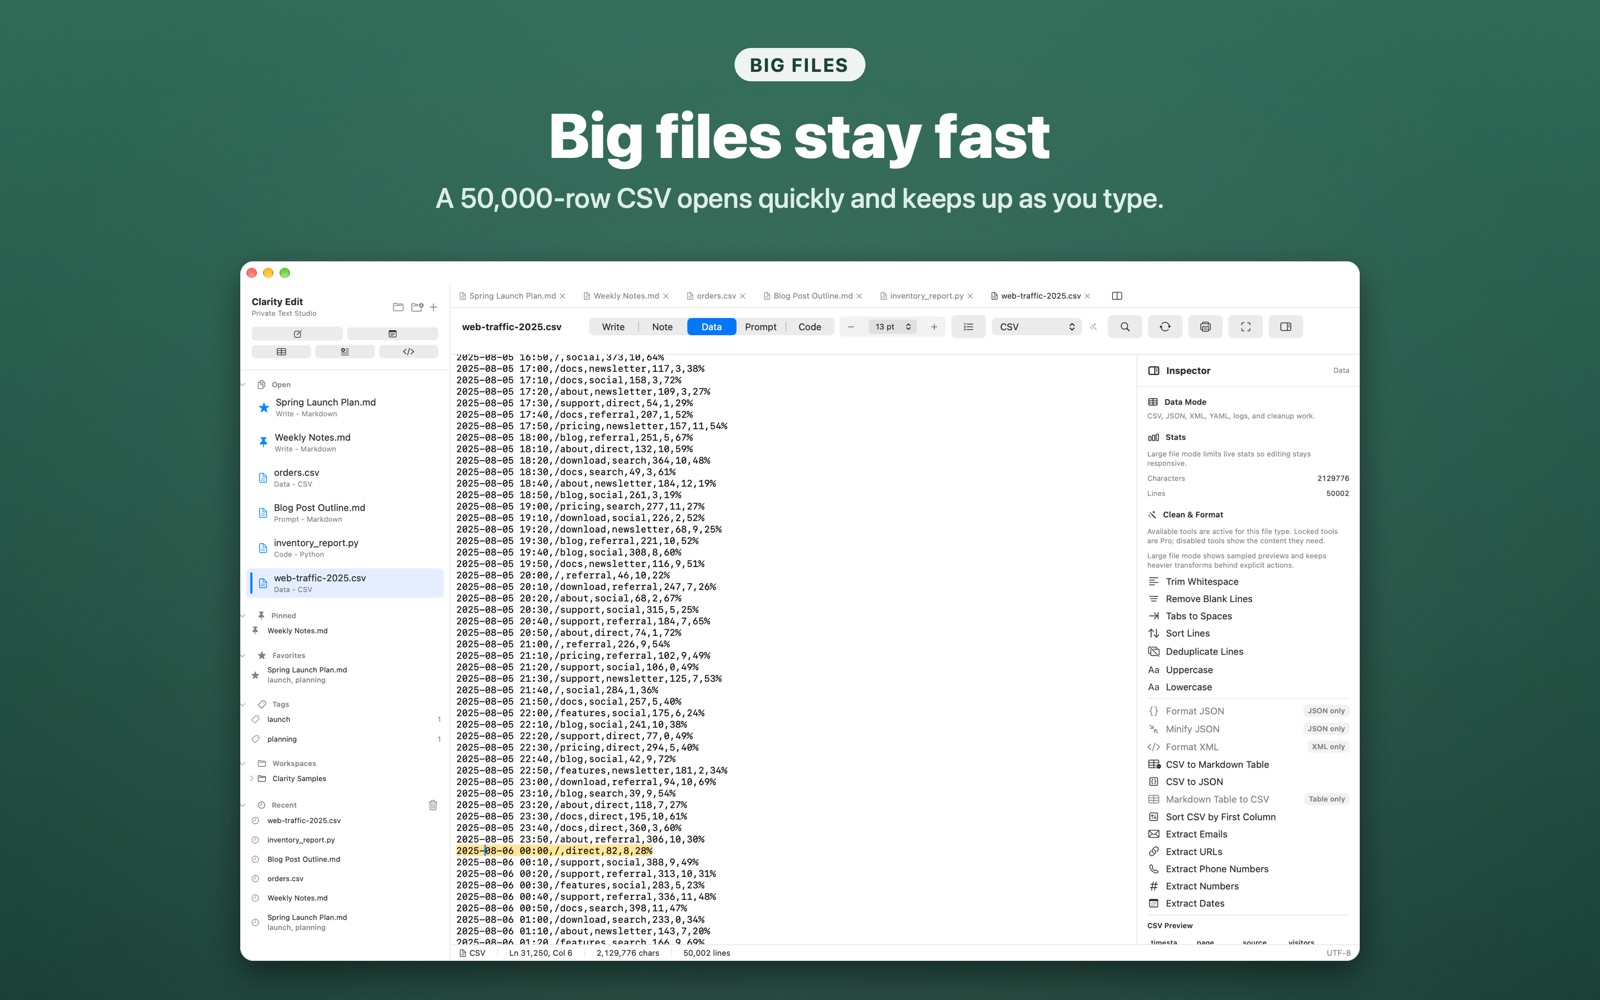
Task: Click the star icon next to Spring Launch Plan.md
Action: (263, 408)
